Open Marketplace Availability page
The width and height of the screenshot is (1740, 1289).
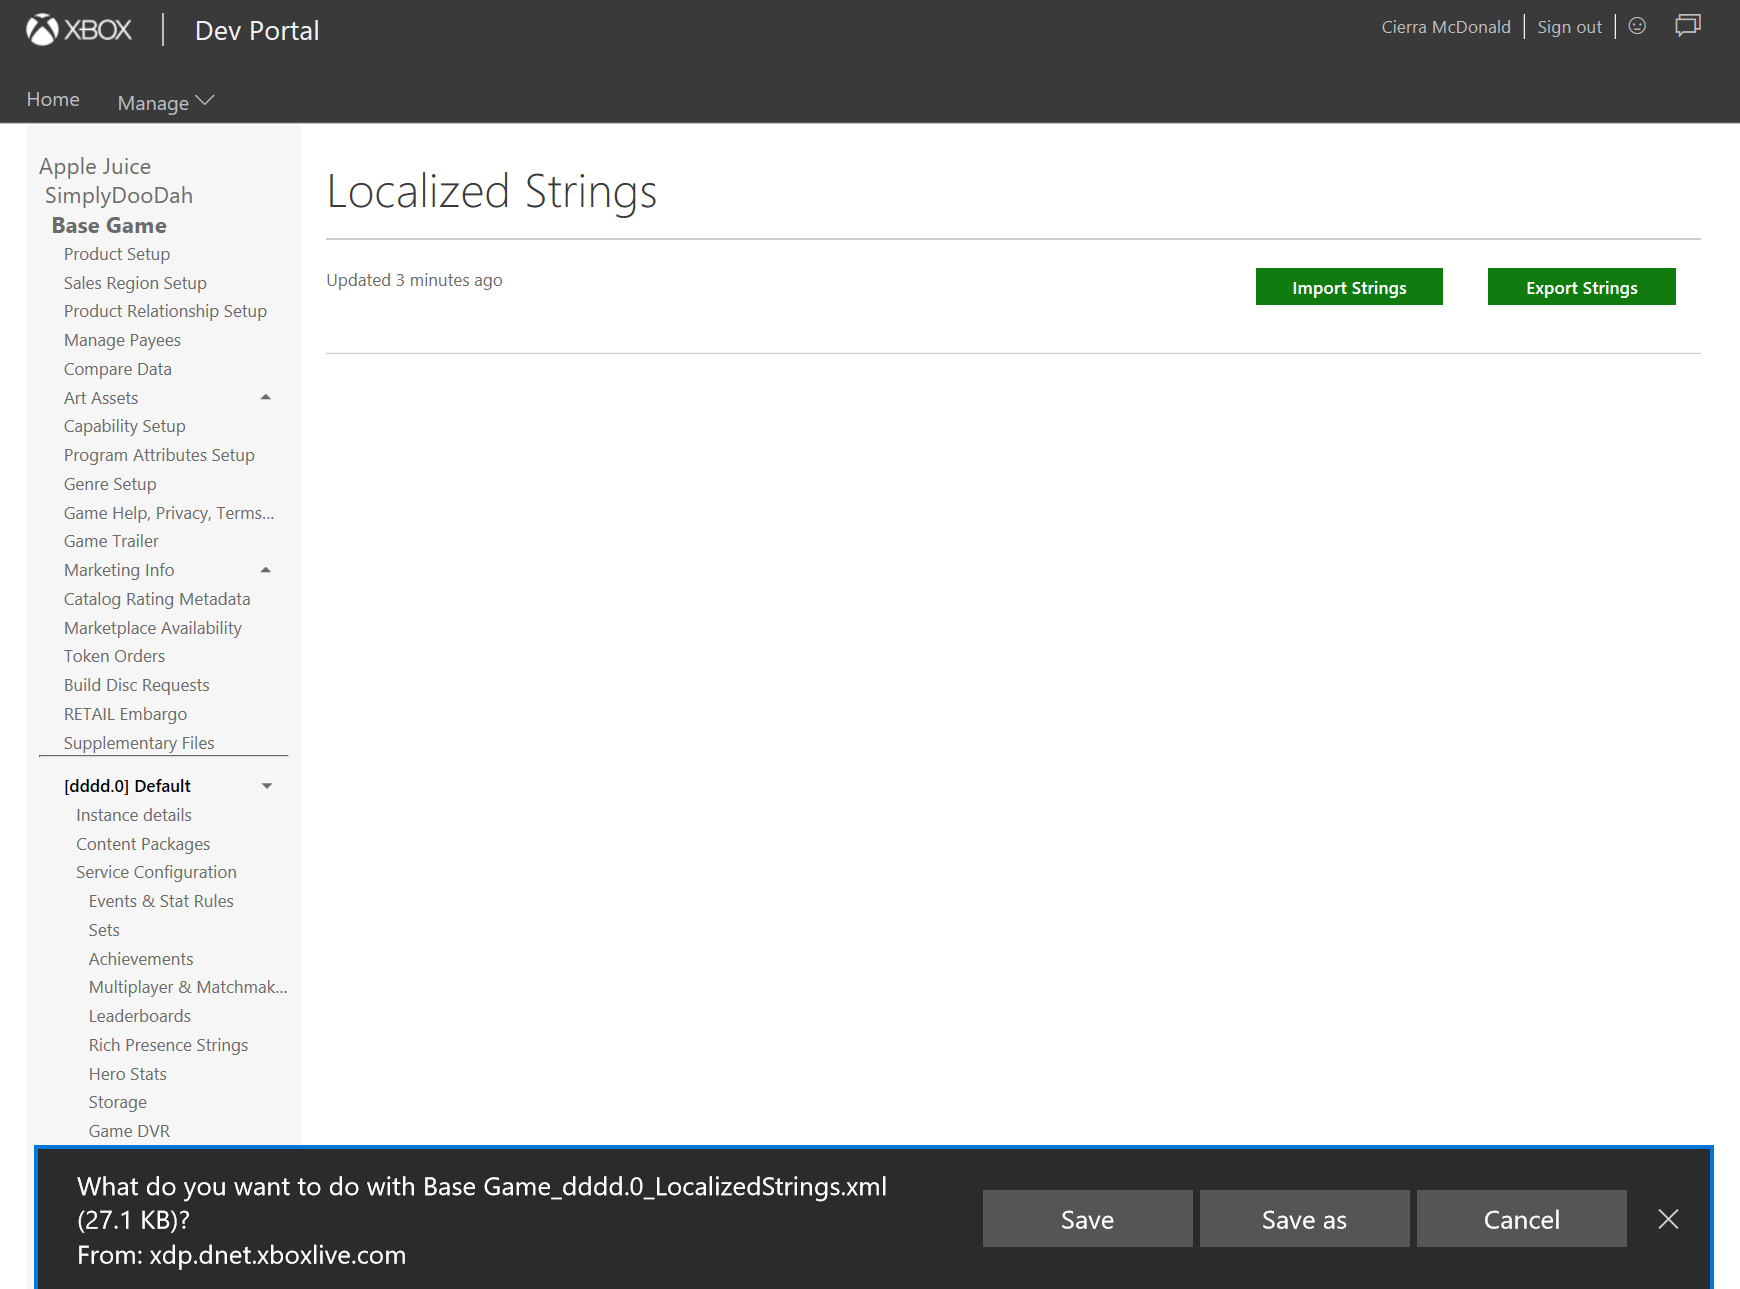pos(153,628)
